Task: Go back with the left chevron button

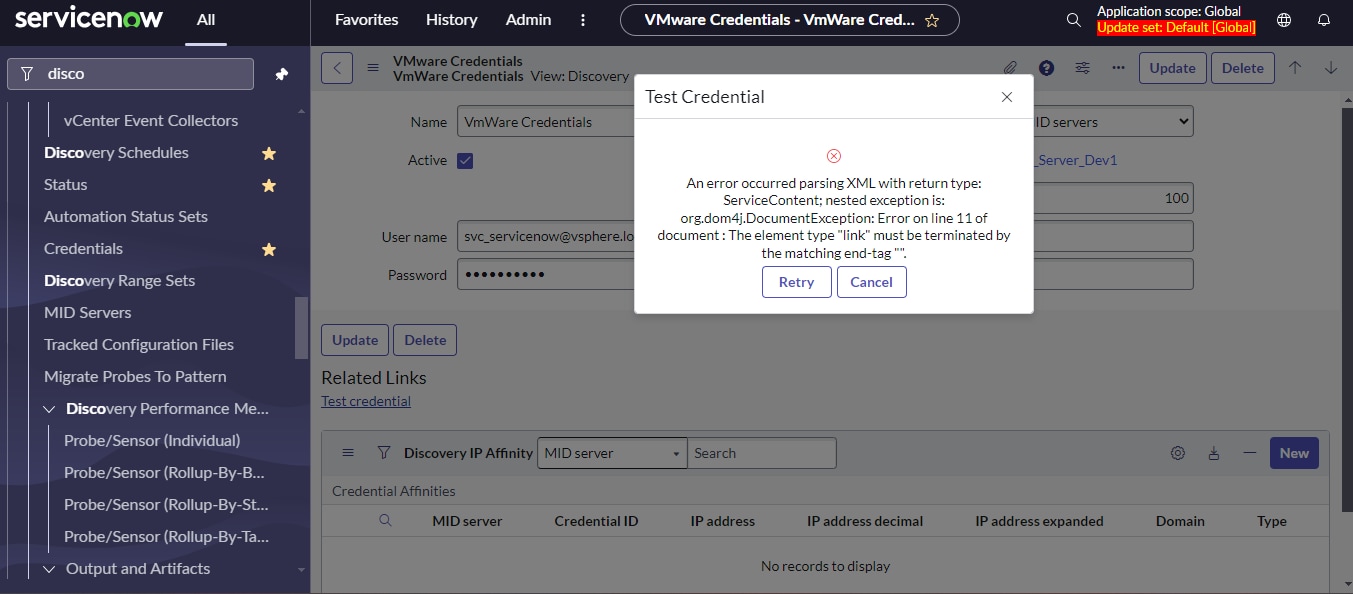Action: (x=337, y=68)
